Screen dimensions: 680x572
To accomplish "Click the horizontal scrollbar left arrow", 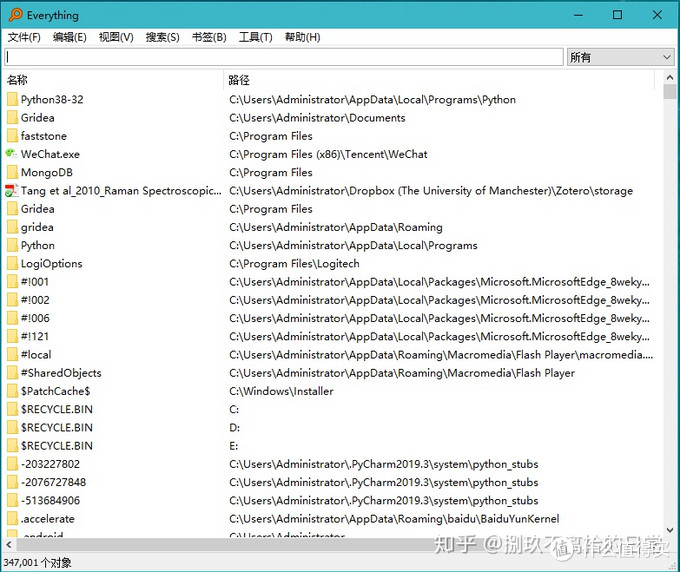I will point(9,544).
